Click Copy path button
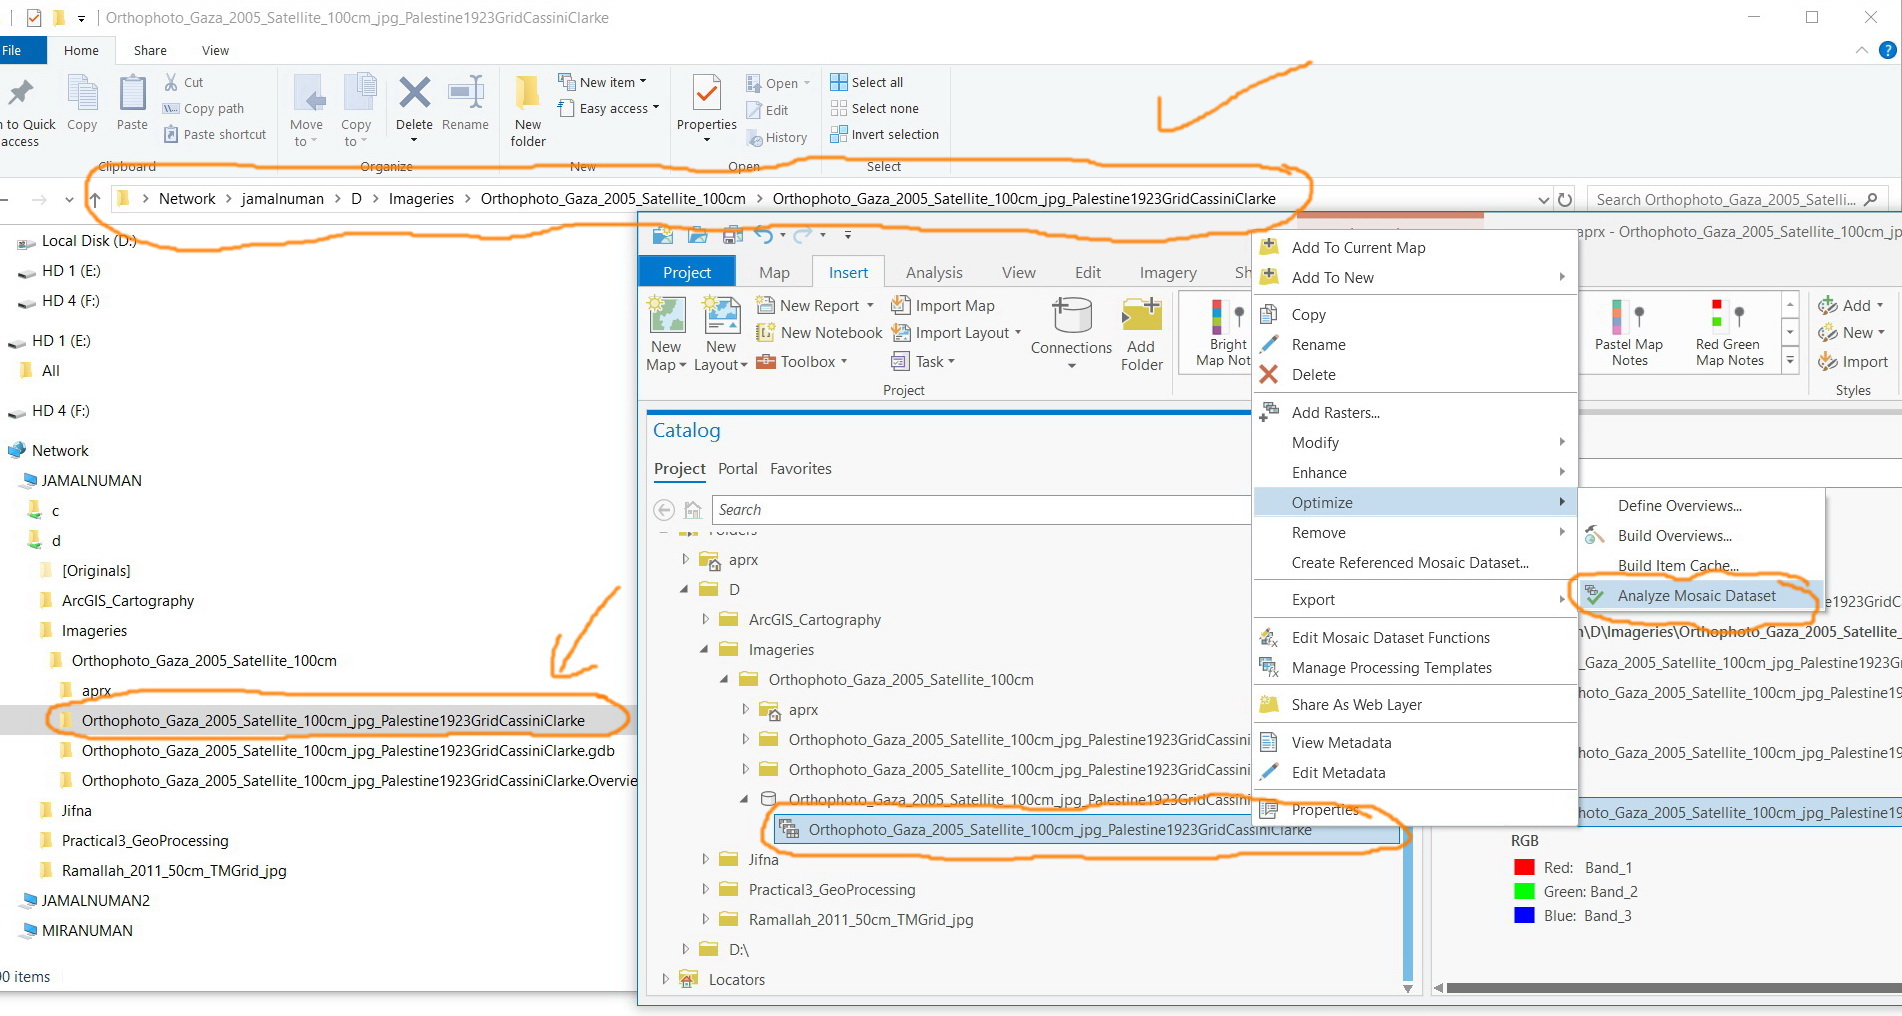1902x1016 pixels. [x=204, y=108]
